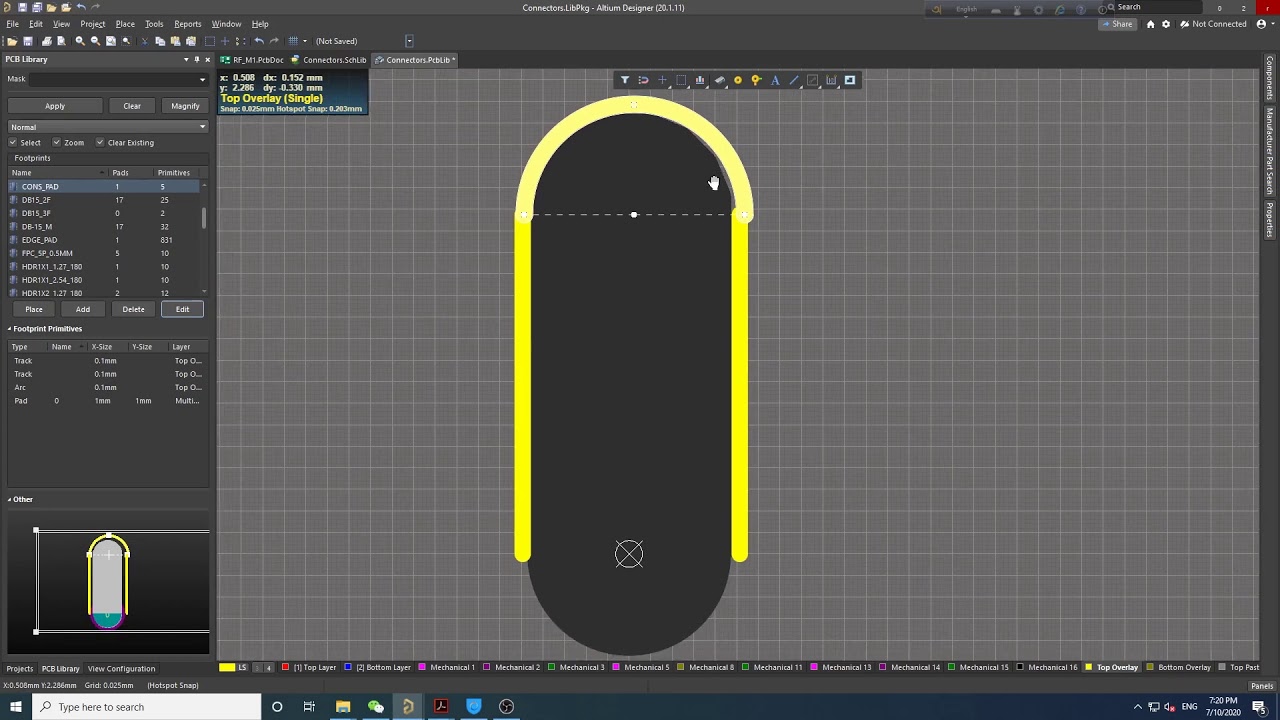Select the place line tool
Screen dimensions: 1280x720
[794, 80]
